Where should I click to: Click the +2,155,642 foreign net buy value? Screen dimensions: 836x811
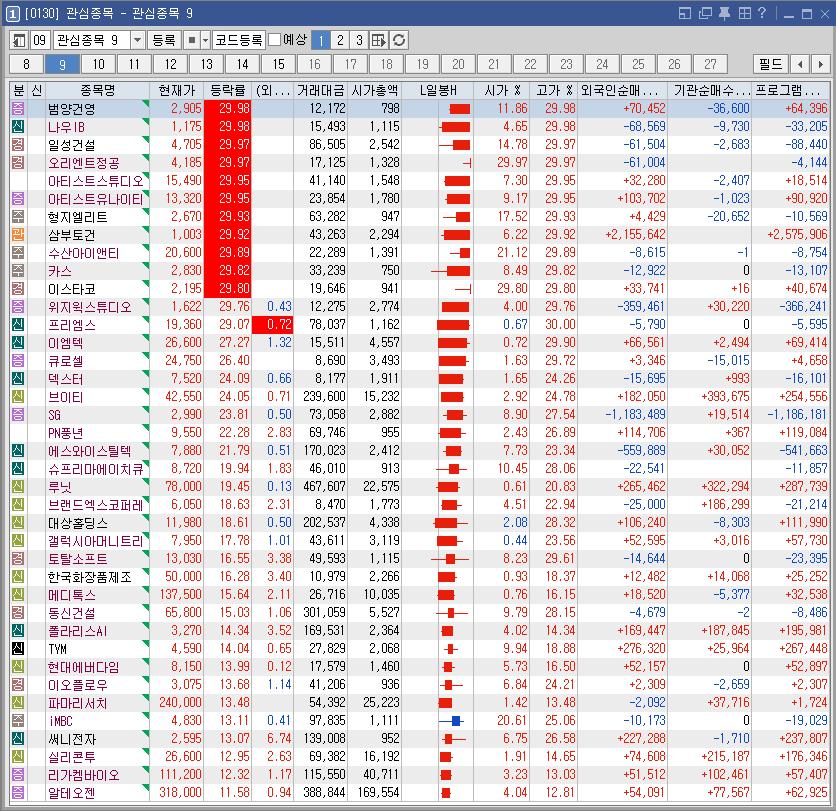pos(636,235)
